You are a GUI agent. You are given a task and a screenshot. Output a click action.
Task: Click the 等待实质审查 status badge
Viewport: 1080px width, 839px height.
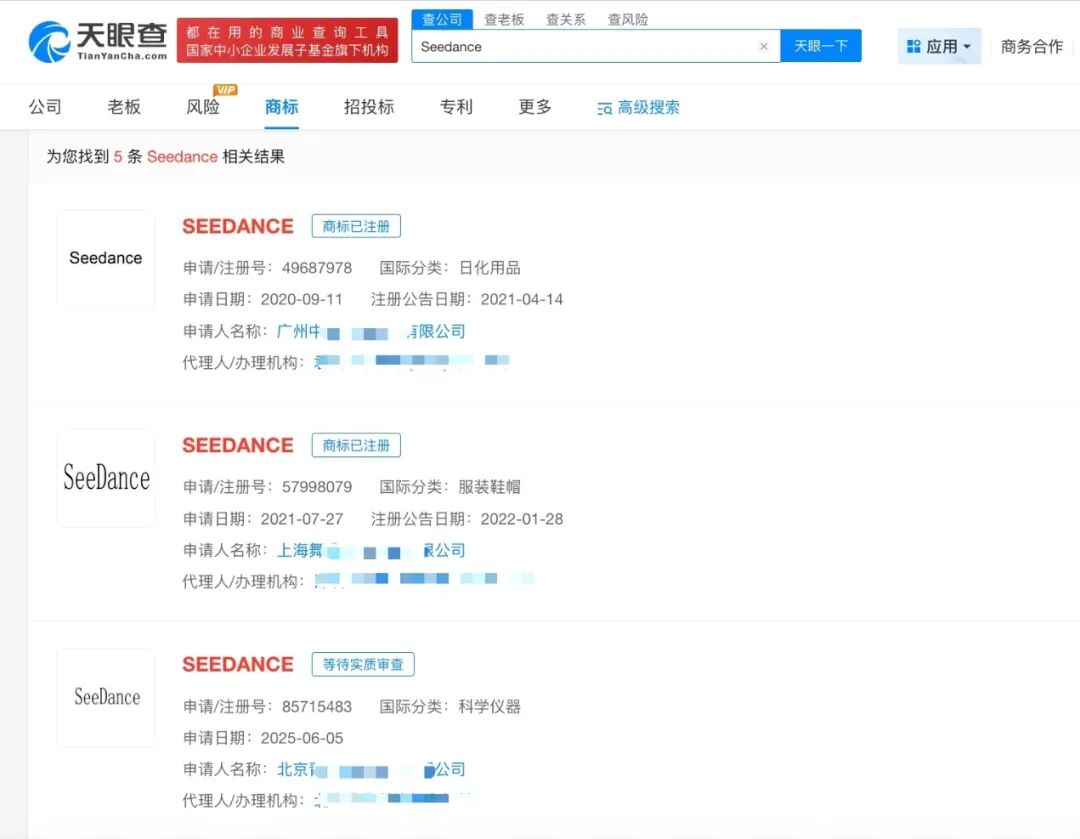click(x=363, y=664)
